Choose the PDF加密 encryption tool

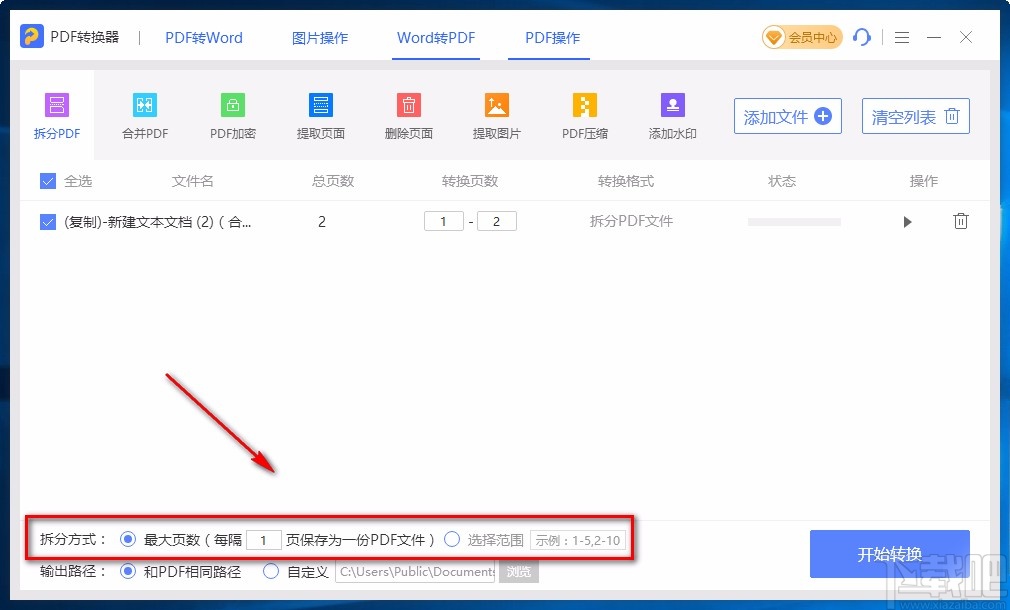[x=232, y=113]
